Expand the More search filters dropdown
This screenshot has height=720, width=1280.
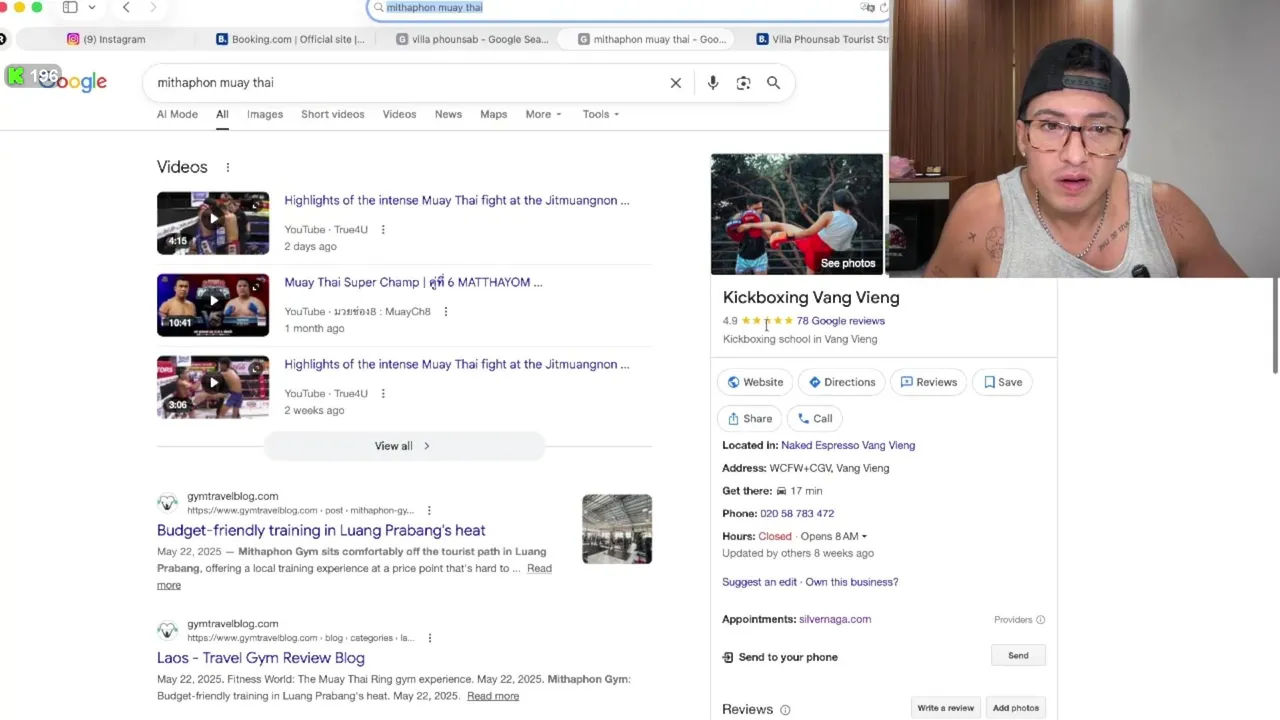coord(543,114)
